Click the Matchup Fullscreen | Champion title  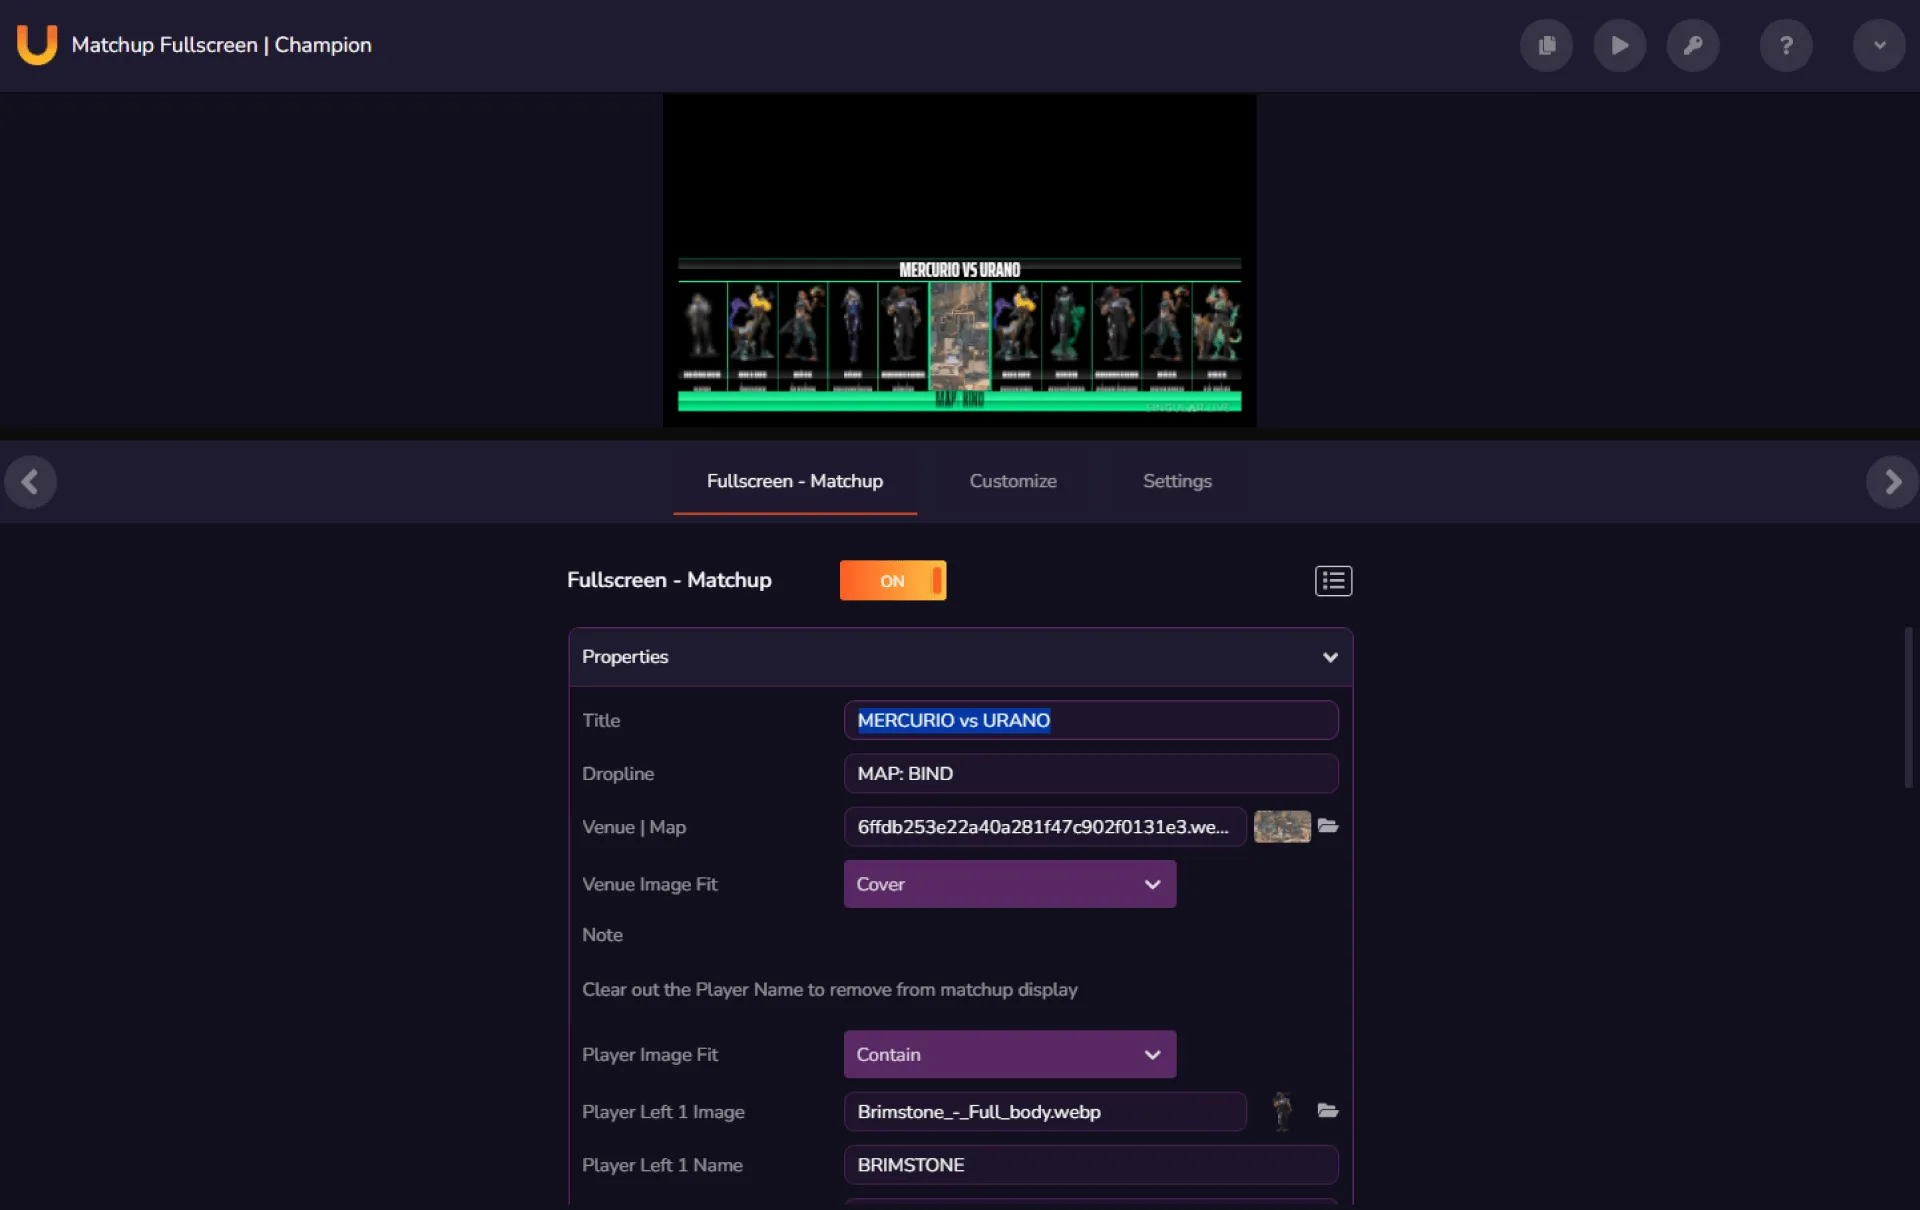pyautogui.click(x=221, y=45)
